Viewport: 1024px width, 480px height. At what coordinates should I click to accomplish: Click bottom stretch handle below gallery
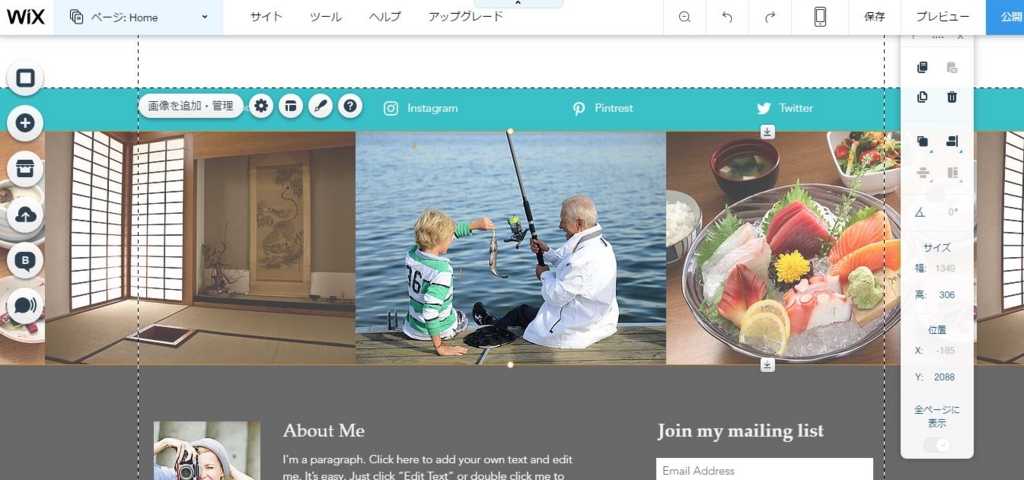click(x=767, y=365)
